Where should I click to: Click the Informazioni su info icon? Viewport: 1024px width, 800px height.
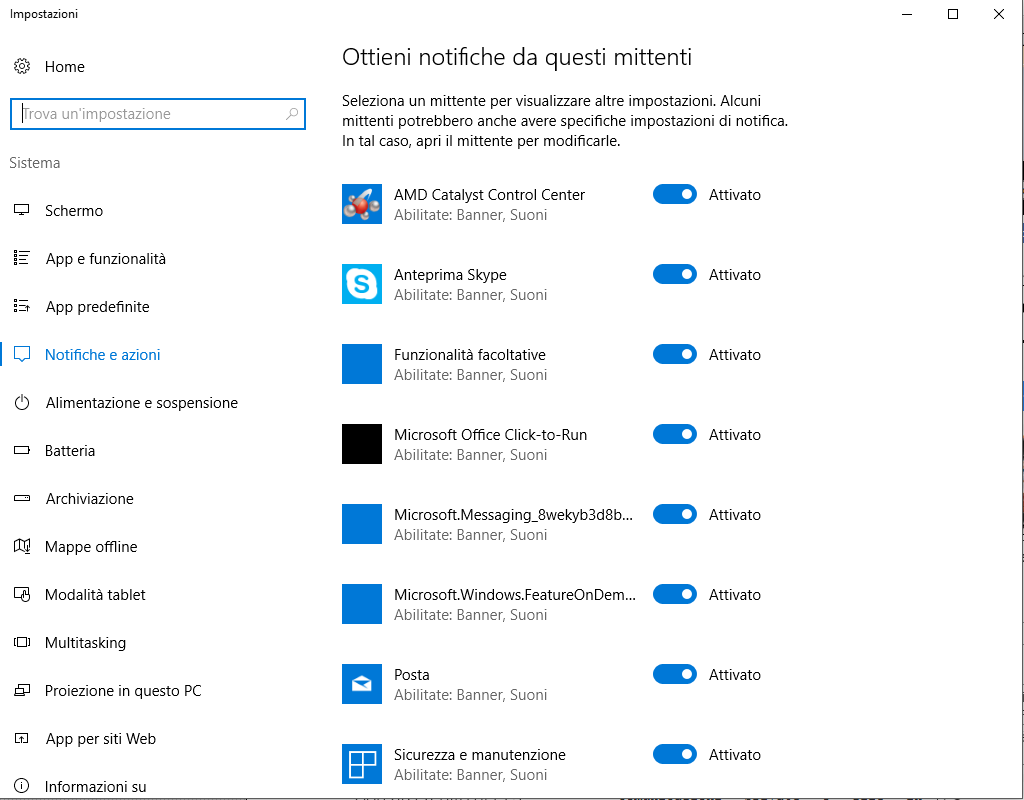(22, 786)
